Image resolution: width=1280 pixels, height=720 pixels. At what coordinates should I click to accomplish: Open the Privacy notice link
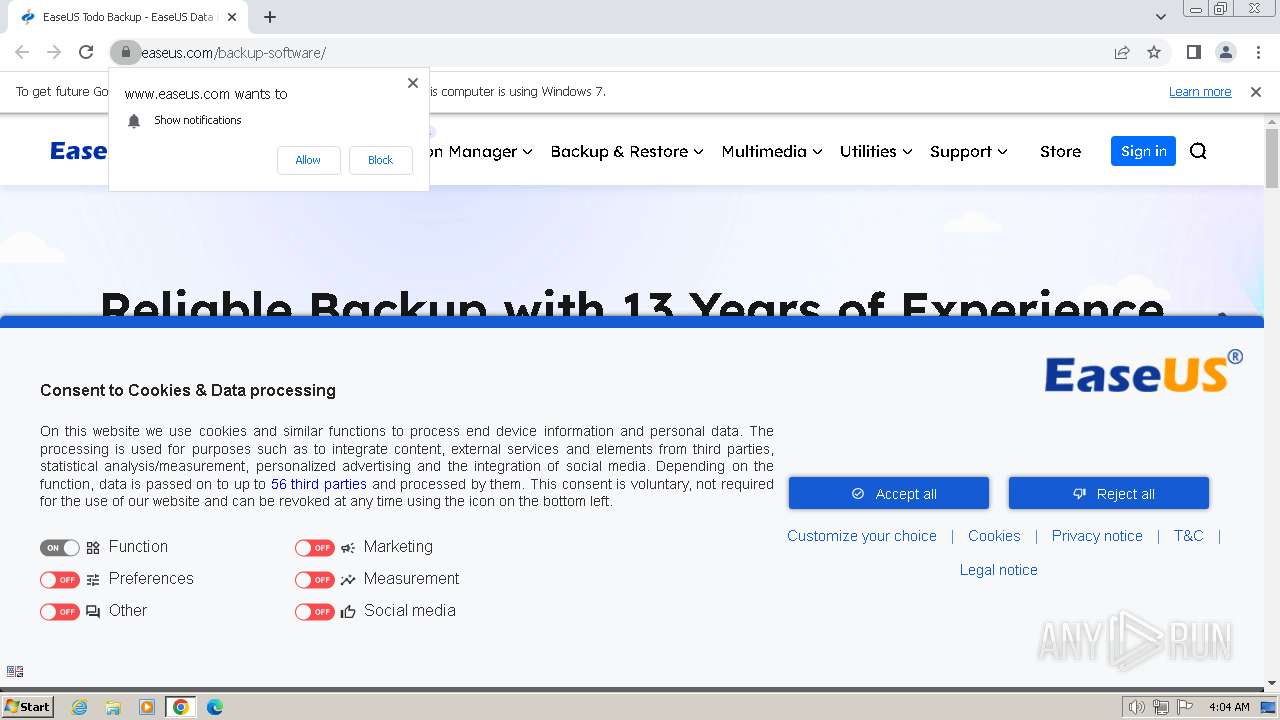[x=1097, y=536]
